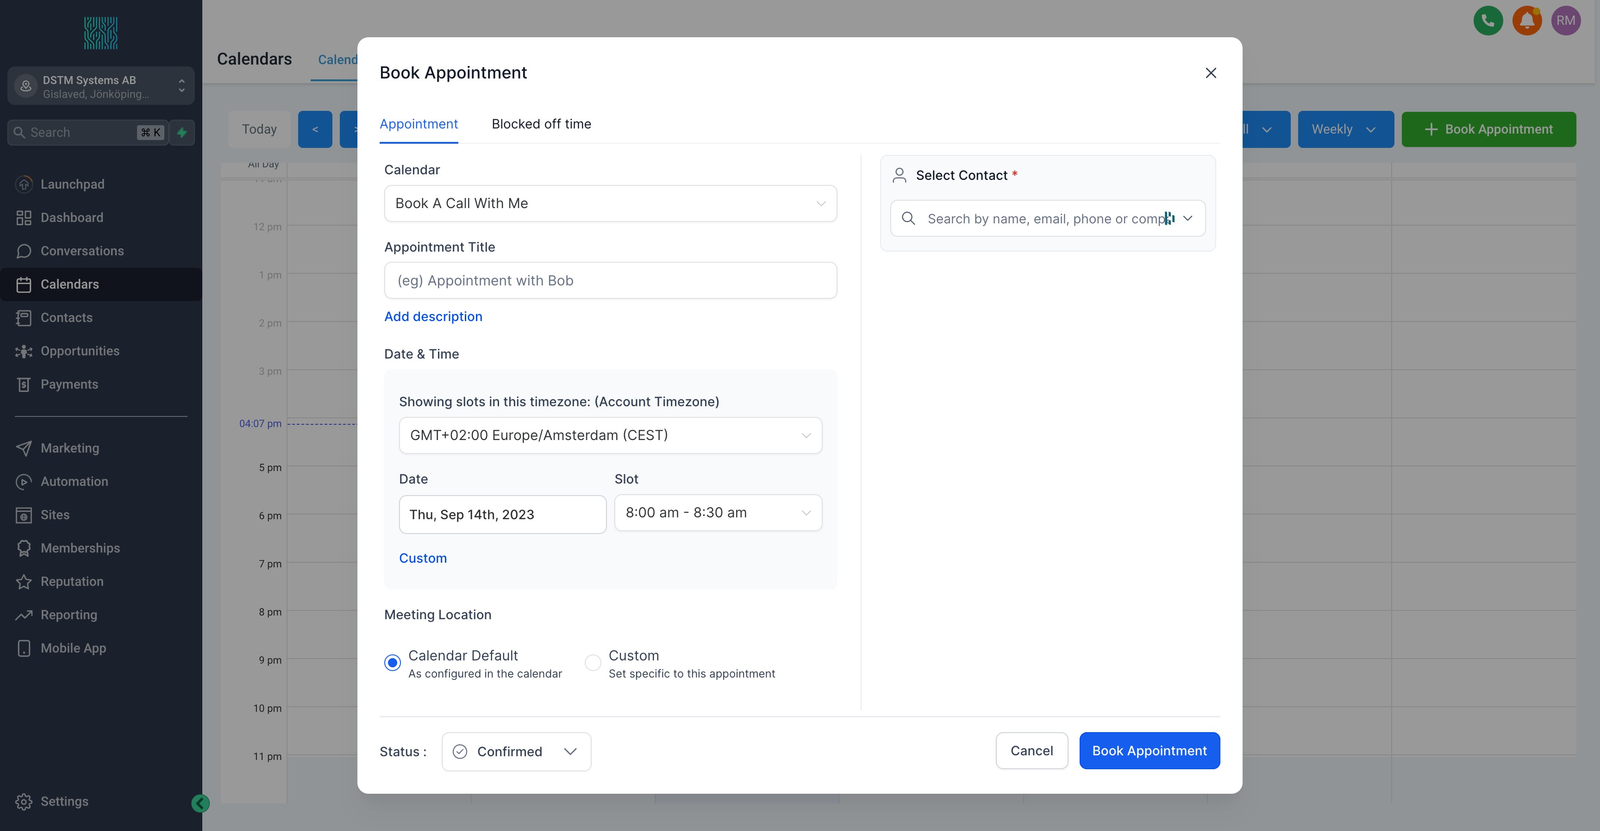The image size is (1600, 831).
Task: Open the timezone Europe/Amsterdam dropdown
Action: [610, 436]
